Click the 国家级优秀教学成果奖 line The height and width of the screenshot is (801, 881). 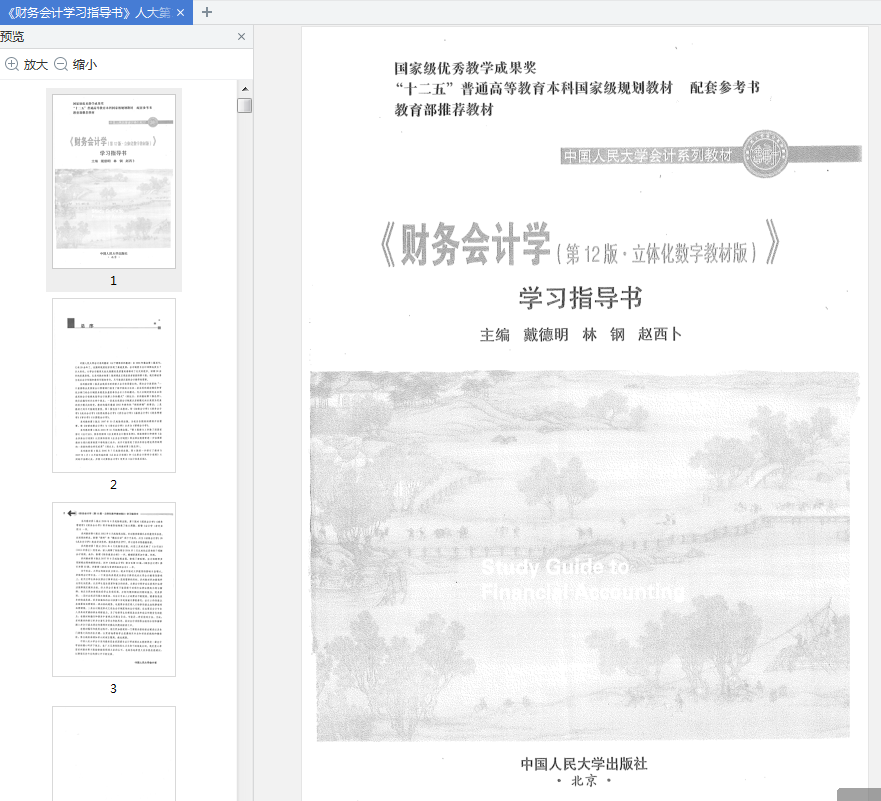[465, 68]
